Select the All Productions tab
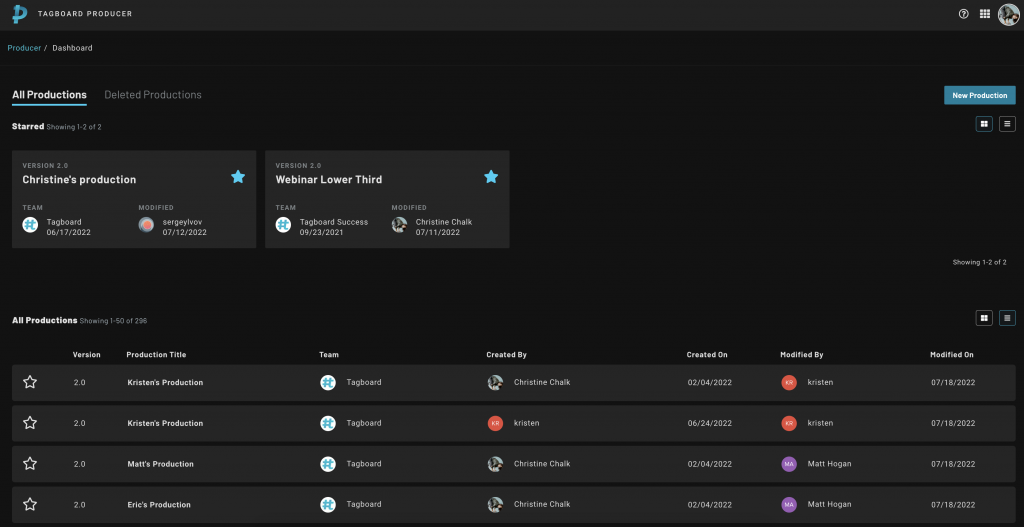1024x527 pixels. point(49,95)
